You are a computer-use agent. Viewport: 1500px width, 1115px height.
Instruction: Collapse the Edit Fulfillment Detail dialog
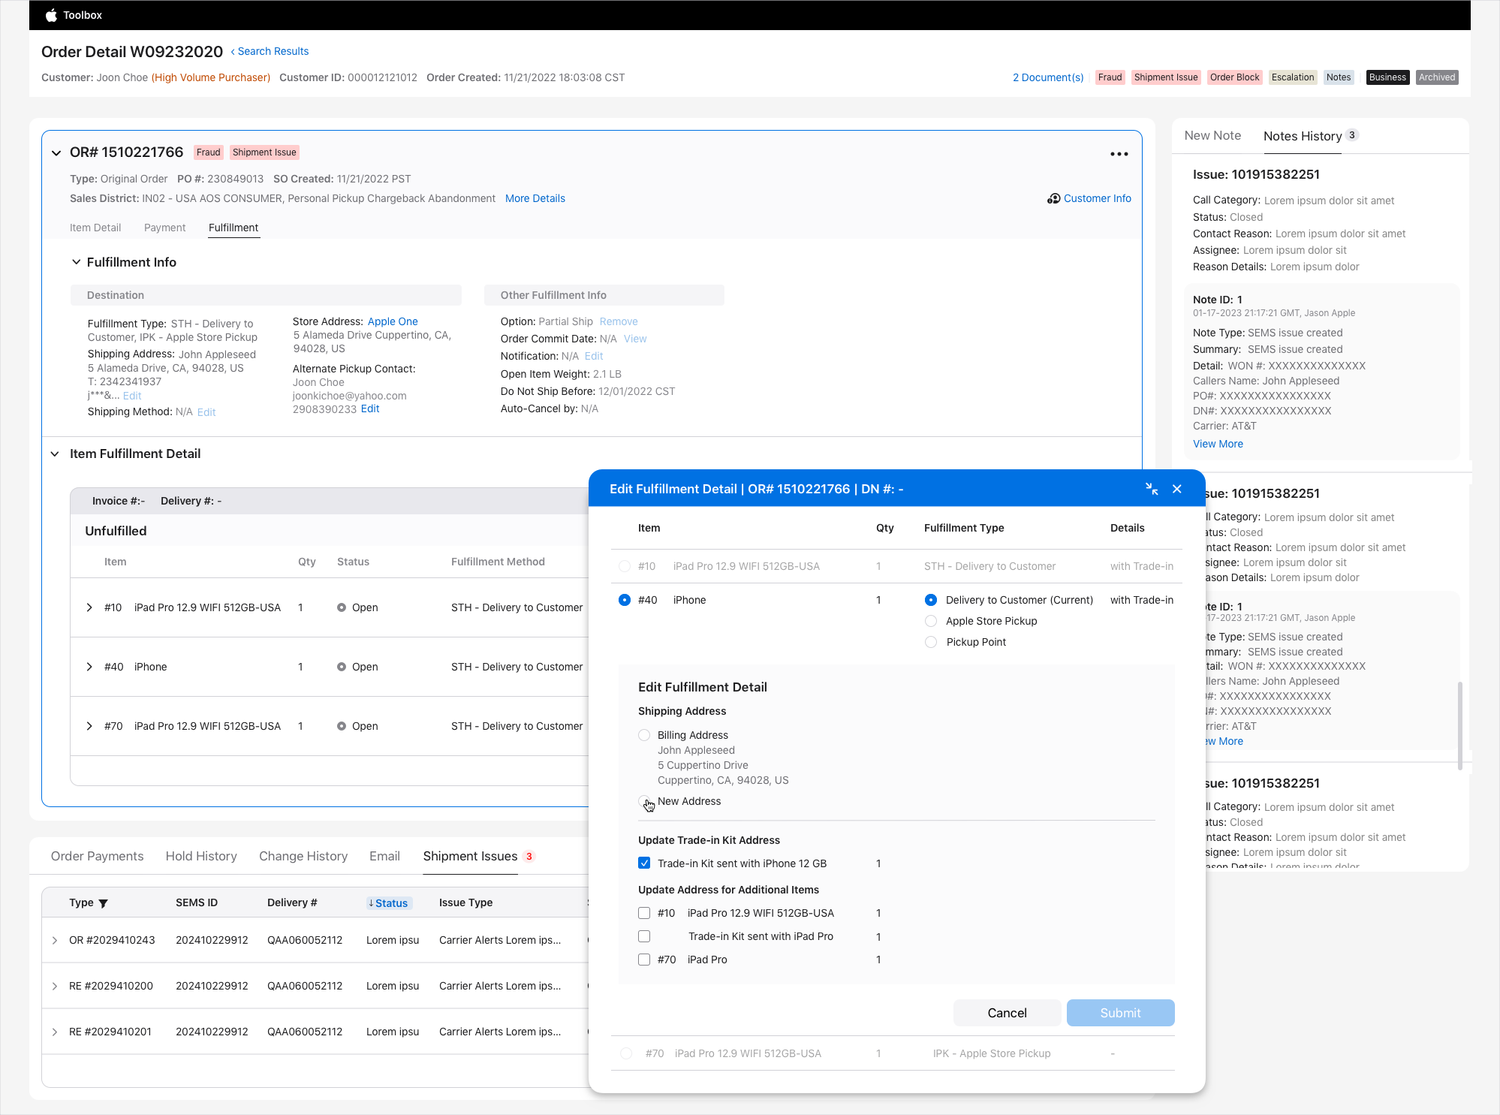tap(1152, 489)
